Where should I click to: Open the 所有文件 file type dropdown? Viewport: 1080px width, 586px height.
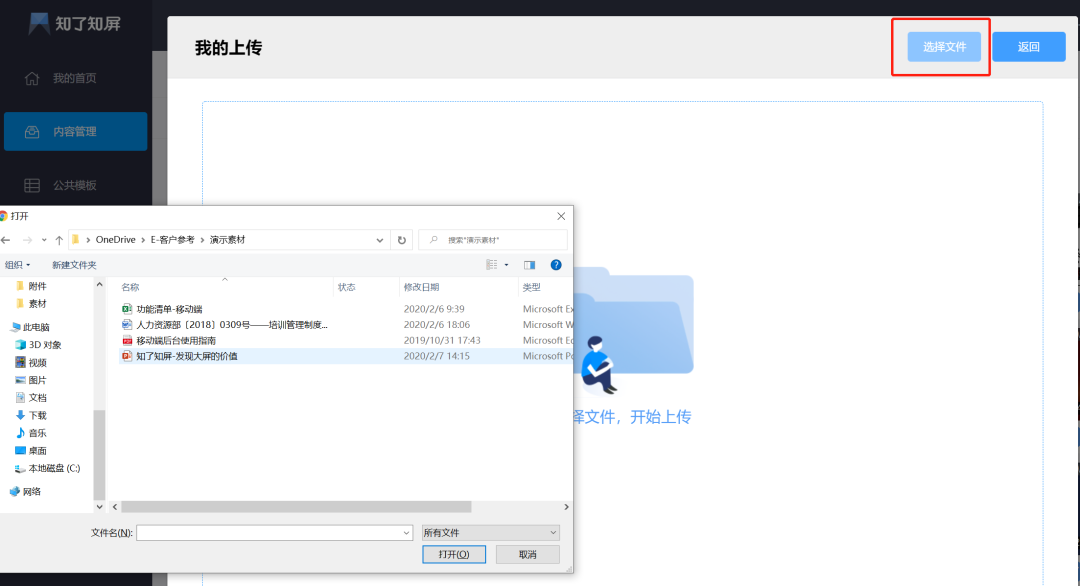(490, 533)
